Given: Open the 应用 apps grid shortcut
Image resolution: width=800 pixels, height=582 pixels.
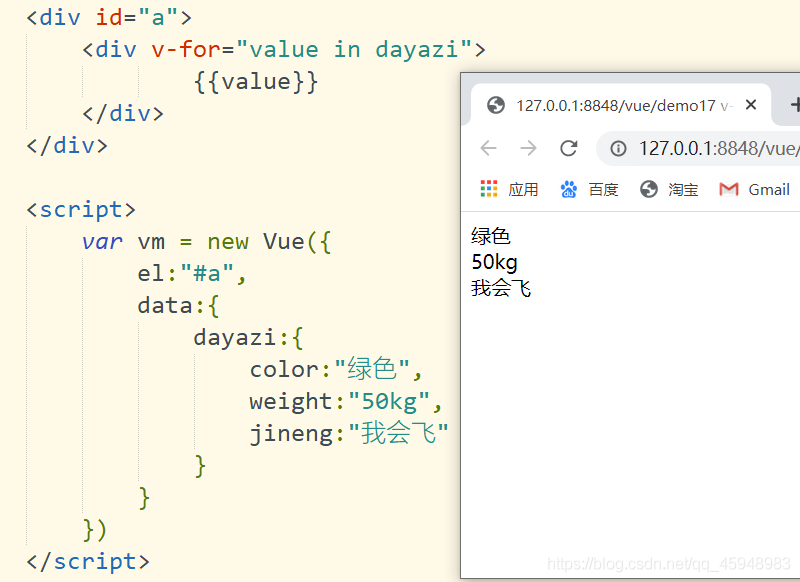Looking at the screenshot, I should tap(509, 189).
